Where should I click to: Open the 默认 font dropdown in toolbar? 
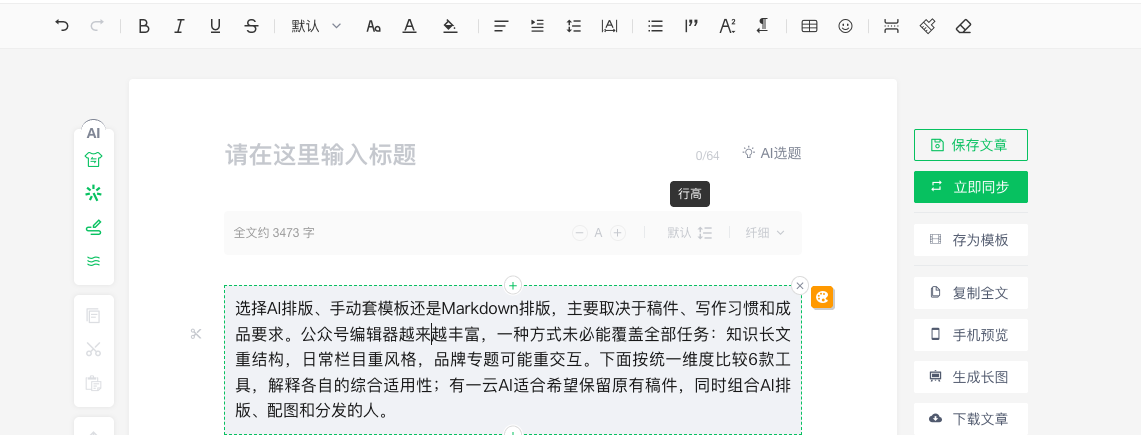[x=317, y=26]
